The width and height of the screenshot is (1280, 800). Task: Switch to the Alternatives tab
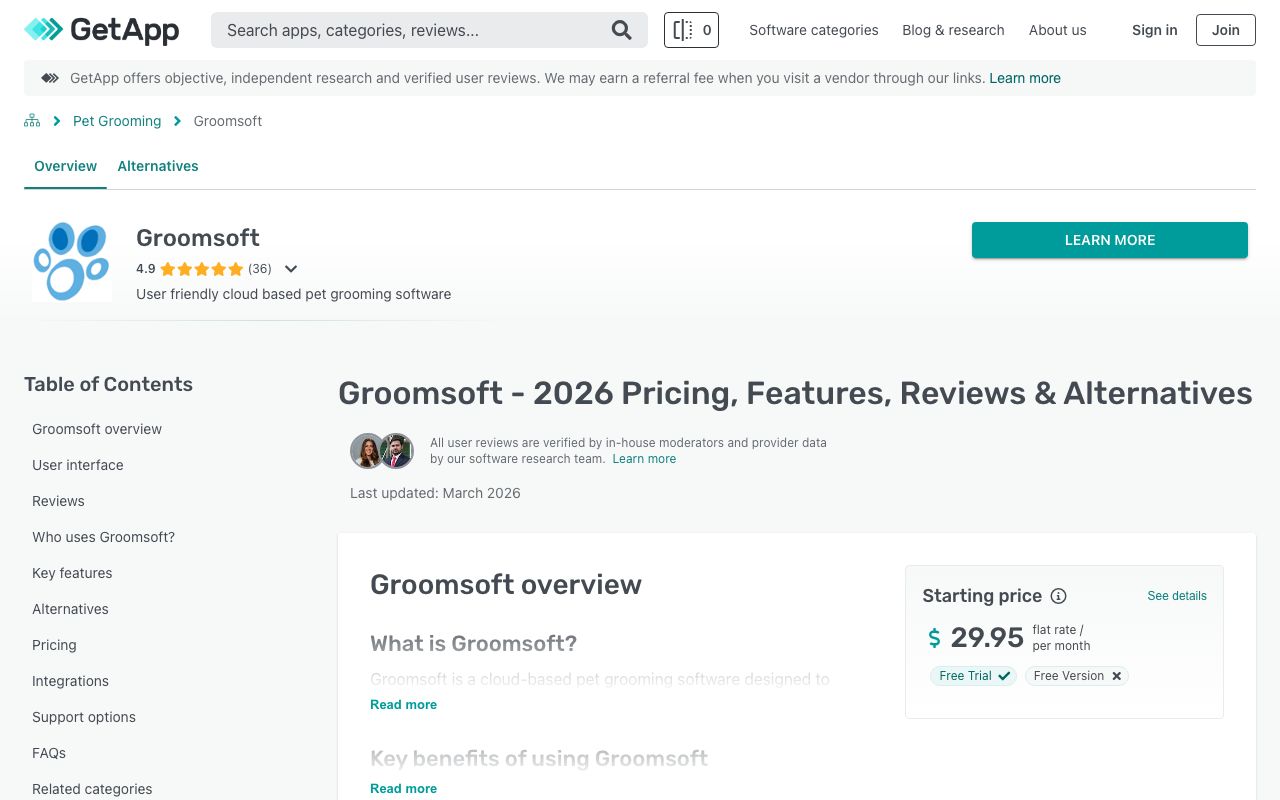pyautogui.click(x=158, y=166)
